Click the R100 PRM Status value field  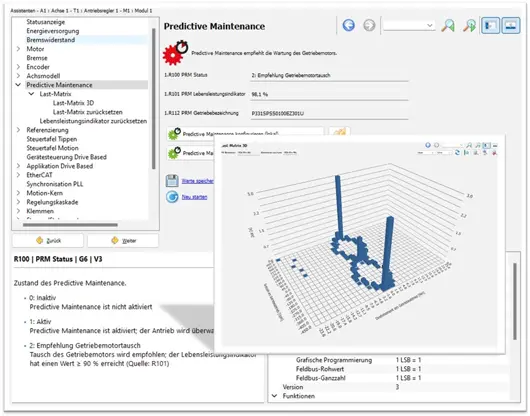coord(329,75)
